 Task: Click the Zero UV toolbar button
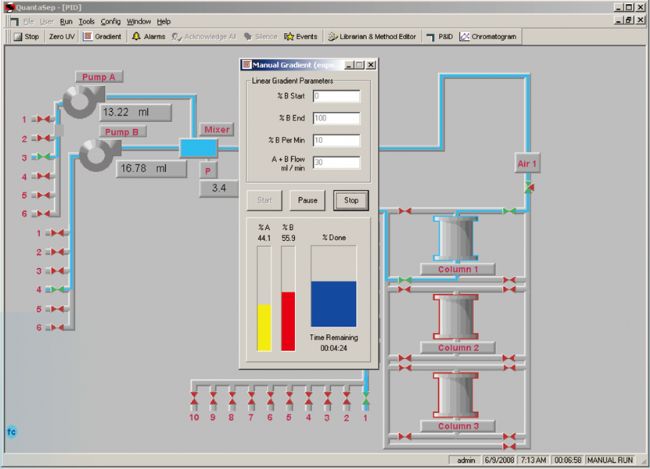[61, 36]
